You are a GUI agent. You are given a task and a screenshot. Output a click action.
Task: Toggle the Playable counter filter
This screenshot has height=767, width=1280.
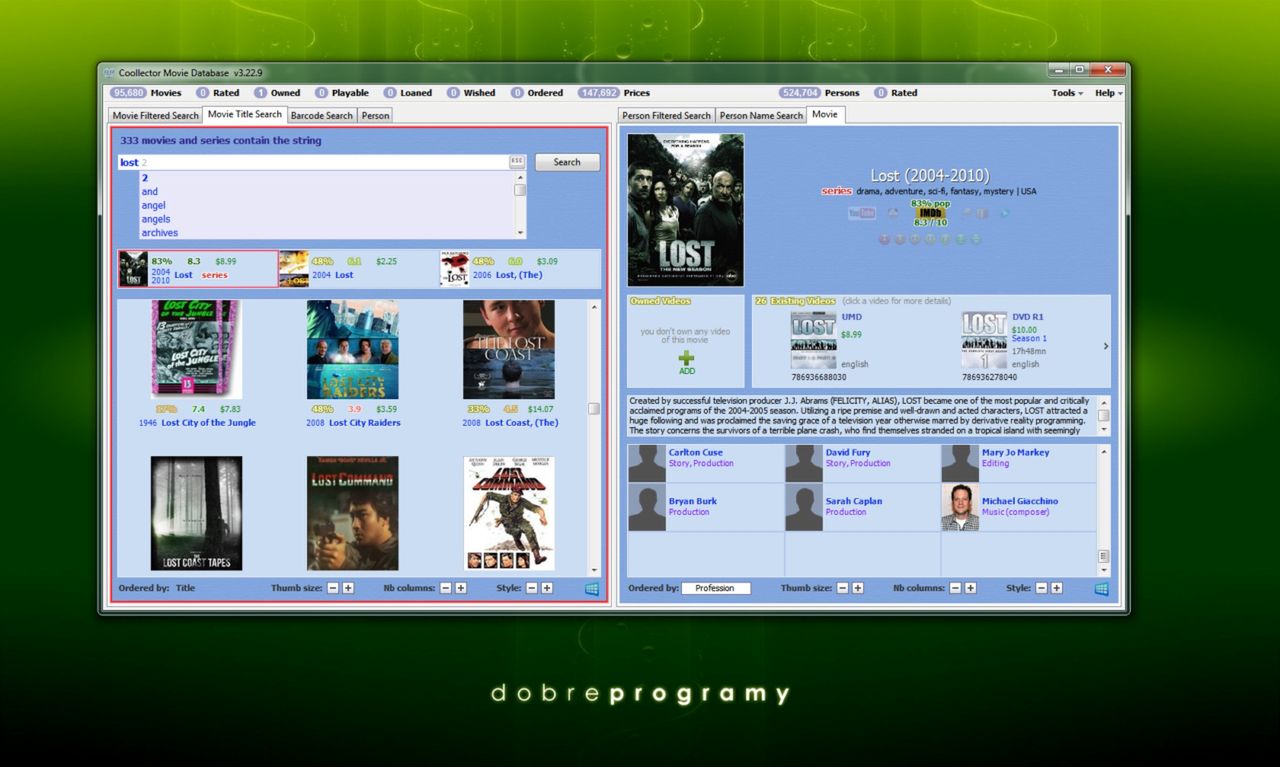click(x=342, y=93)
